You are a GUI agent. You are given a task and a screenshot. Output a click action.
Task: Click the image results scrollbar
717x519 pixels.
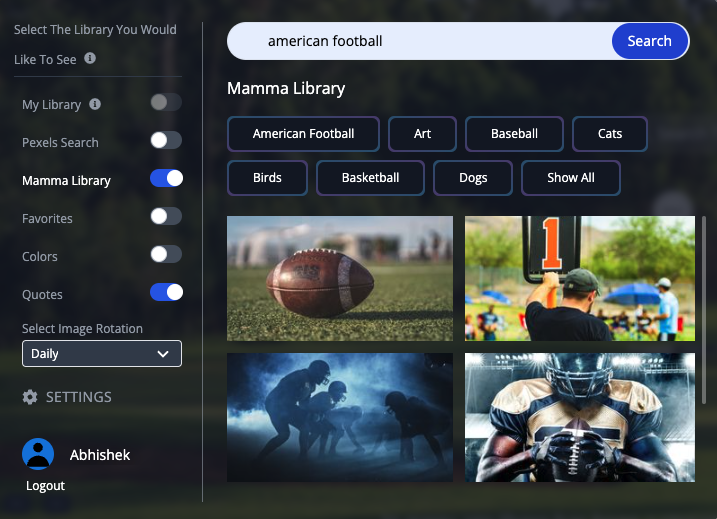click(704, 310)
